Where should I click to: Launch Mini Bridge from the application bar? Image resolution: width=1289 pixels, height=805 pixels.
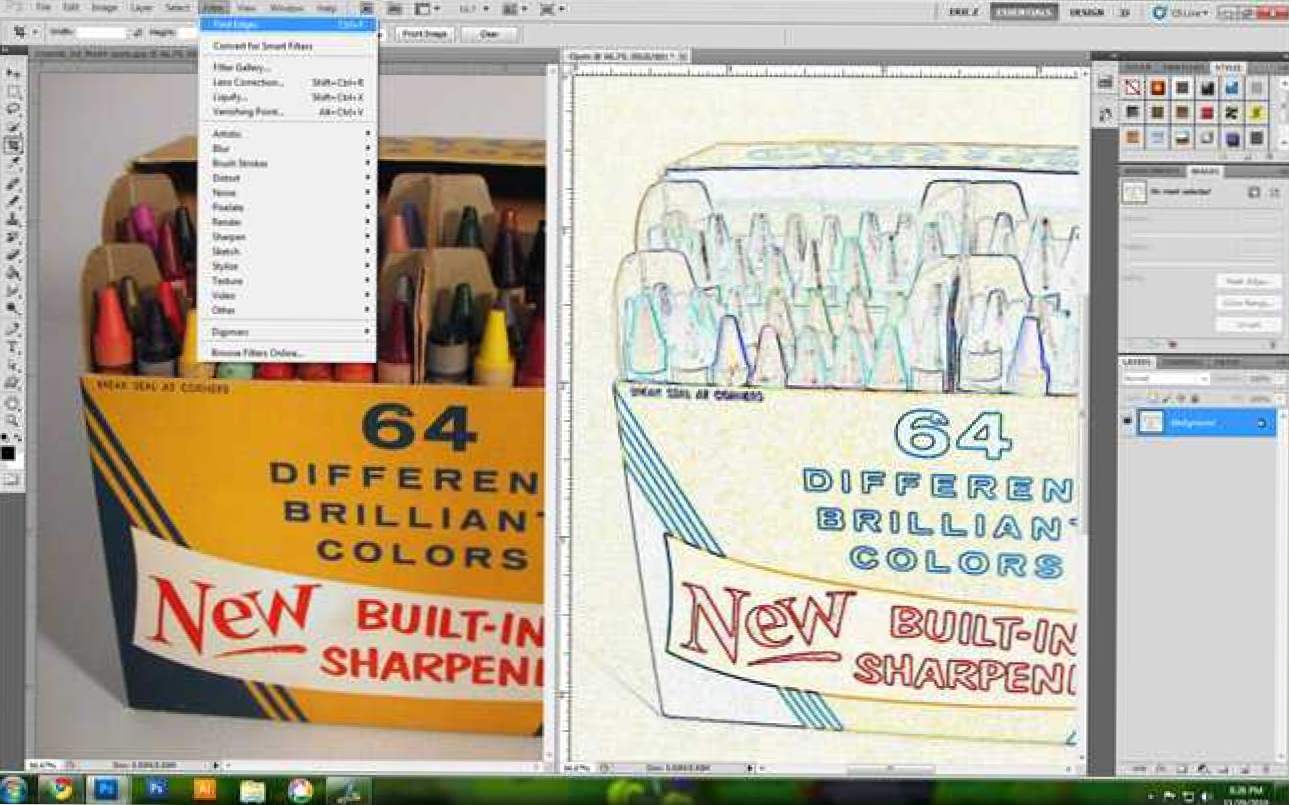[394, 8]
